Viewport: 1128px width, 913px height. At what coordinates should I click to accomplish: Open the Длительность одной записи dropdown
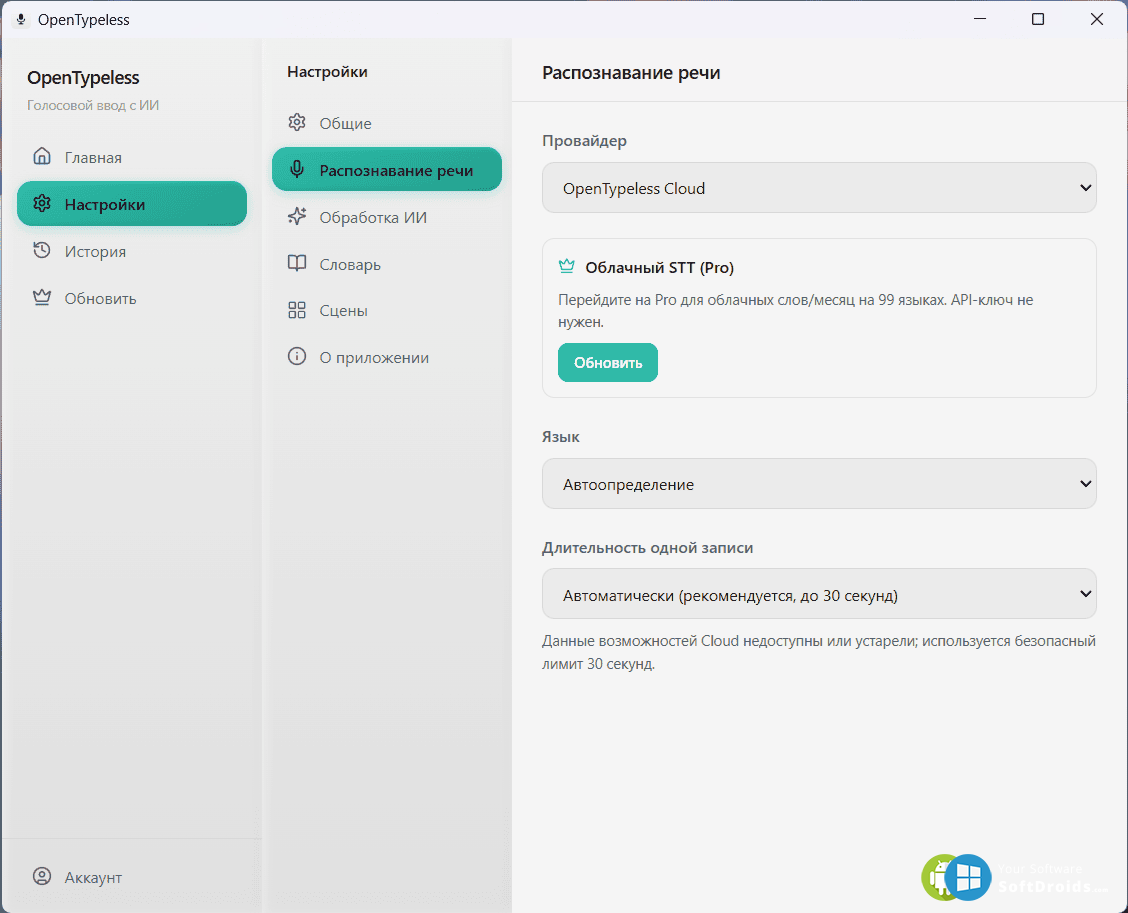tap(819, 594)
